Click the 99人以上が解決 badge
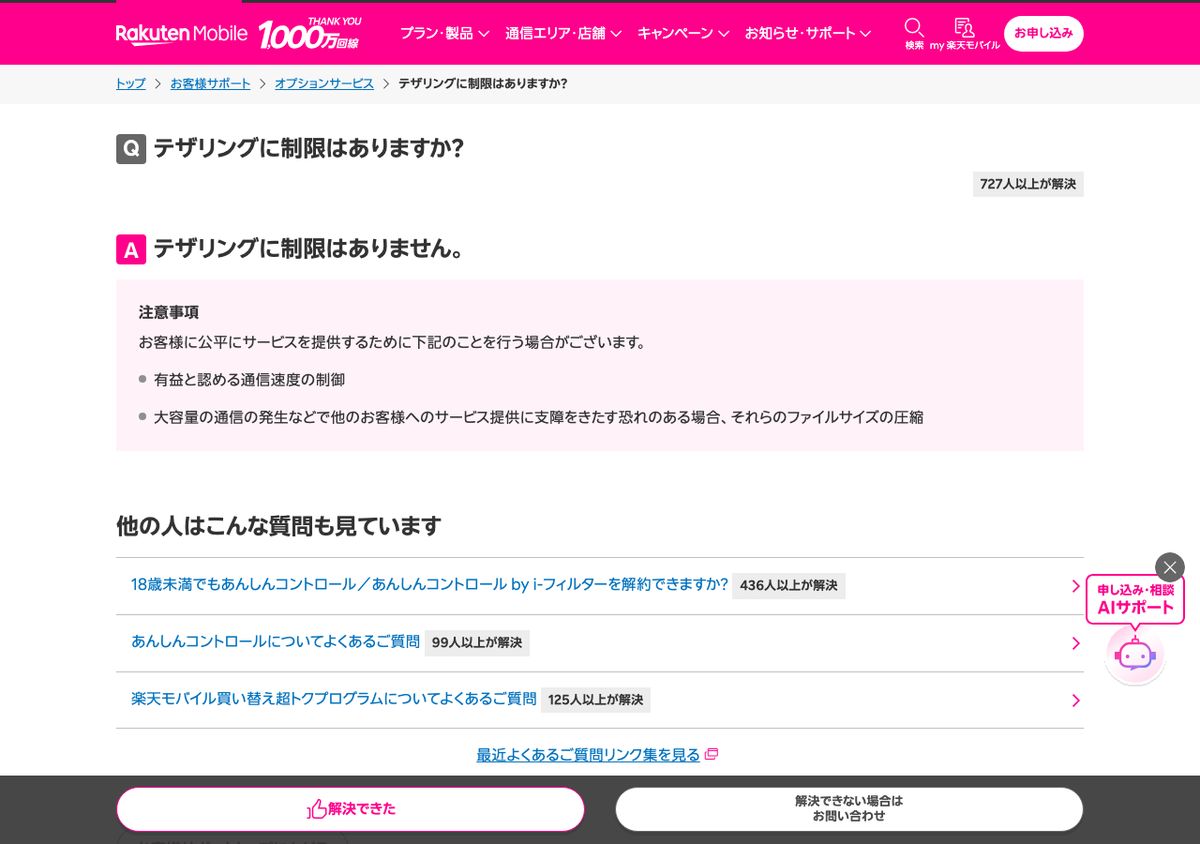Screen dimensions: 1200x844 point(477,643)
